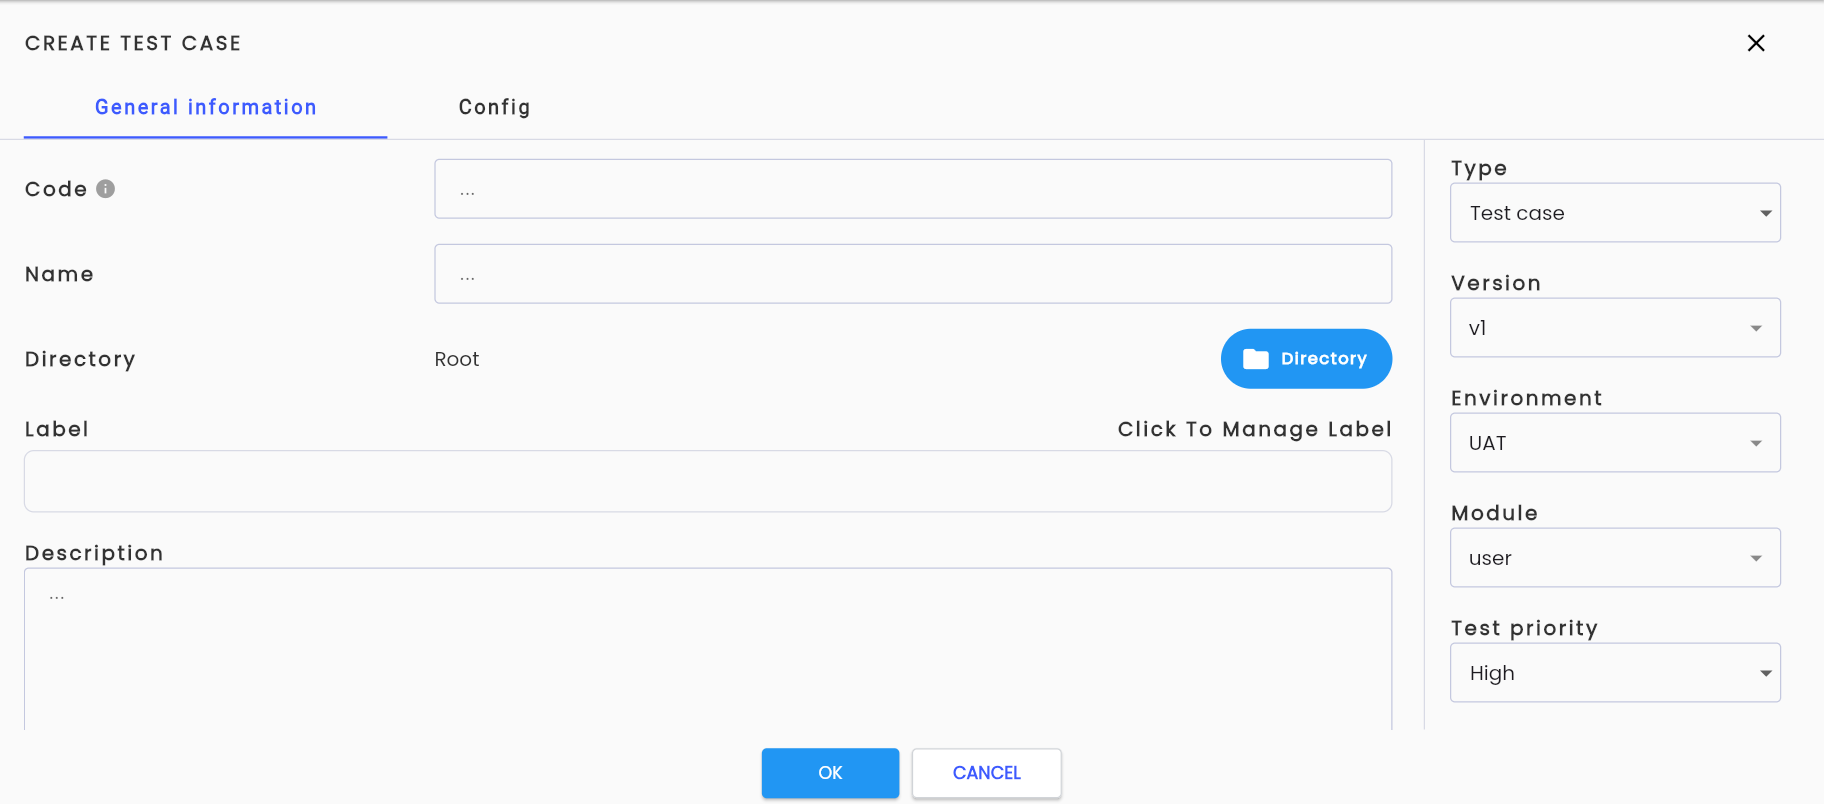Screen dimensions: 1824x804
Task: Close the Create Test Case dialog
Action: [1756, 43]
